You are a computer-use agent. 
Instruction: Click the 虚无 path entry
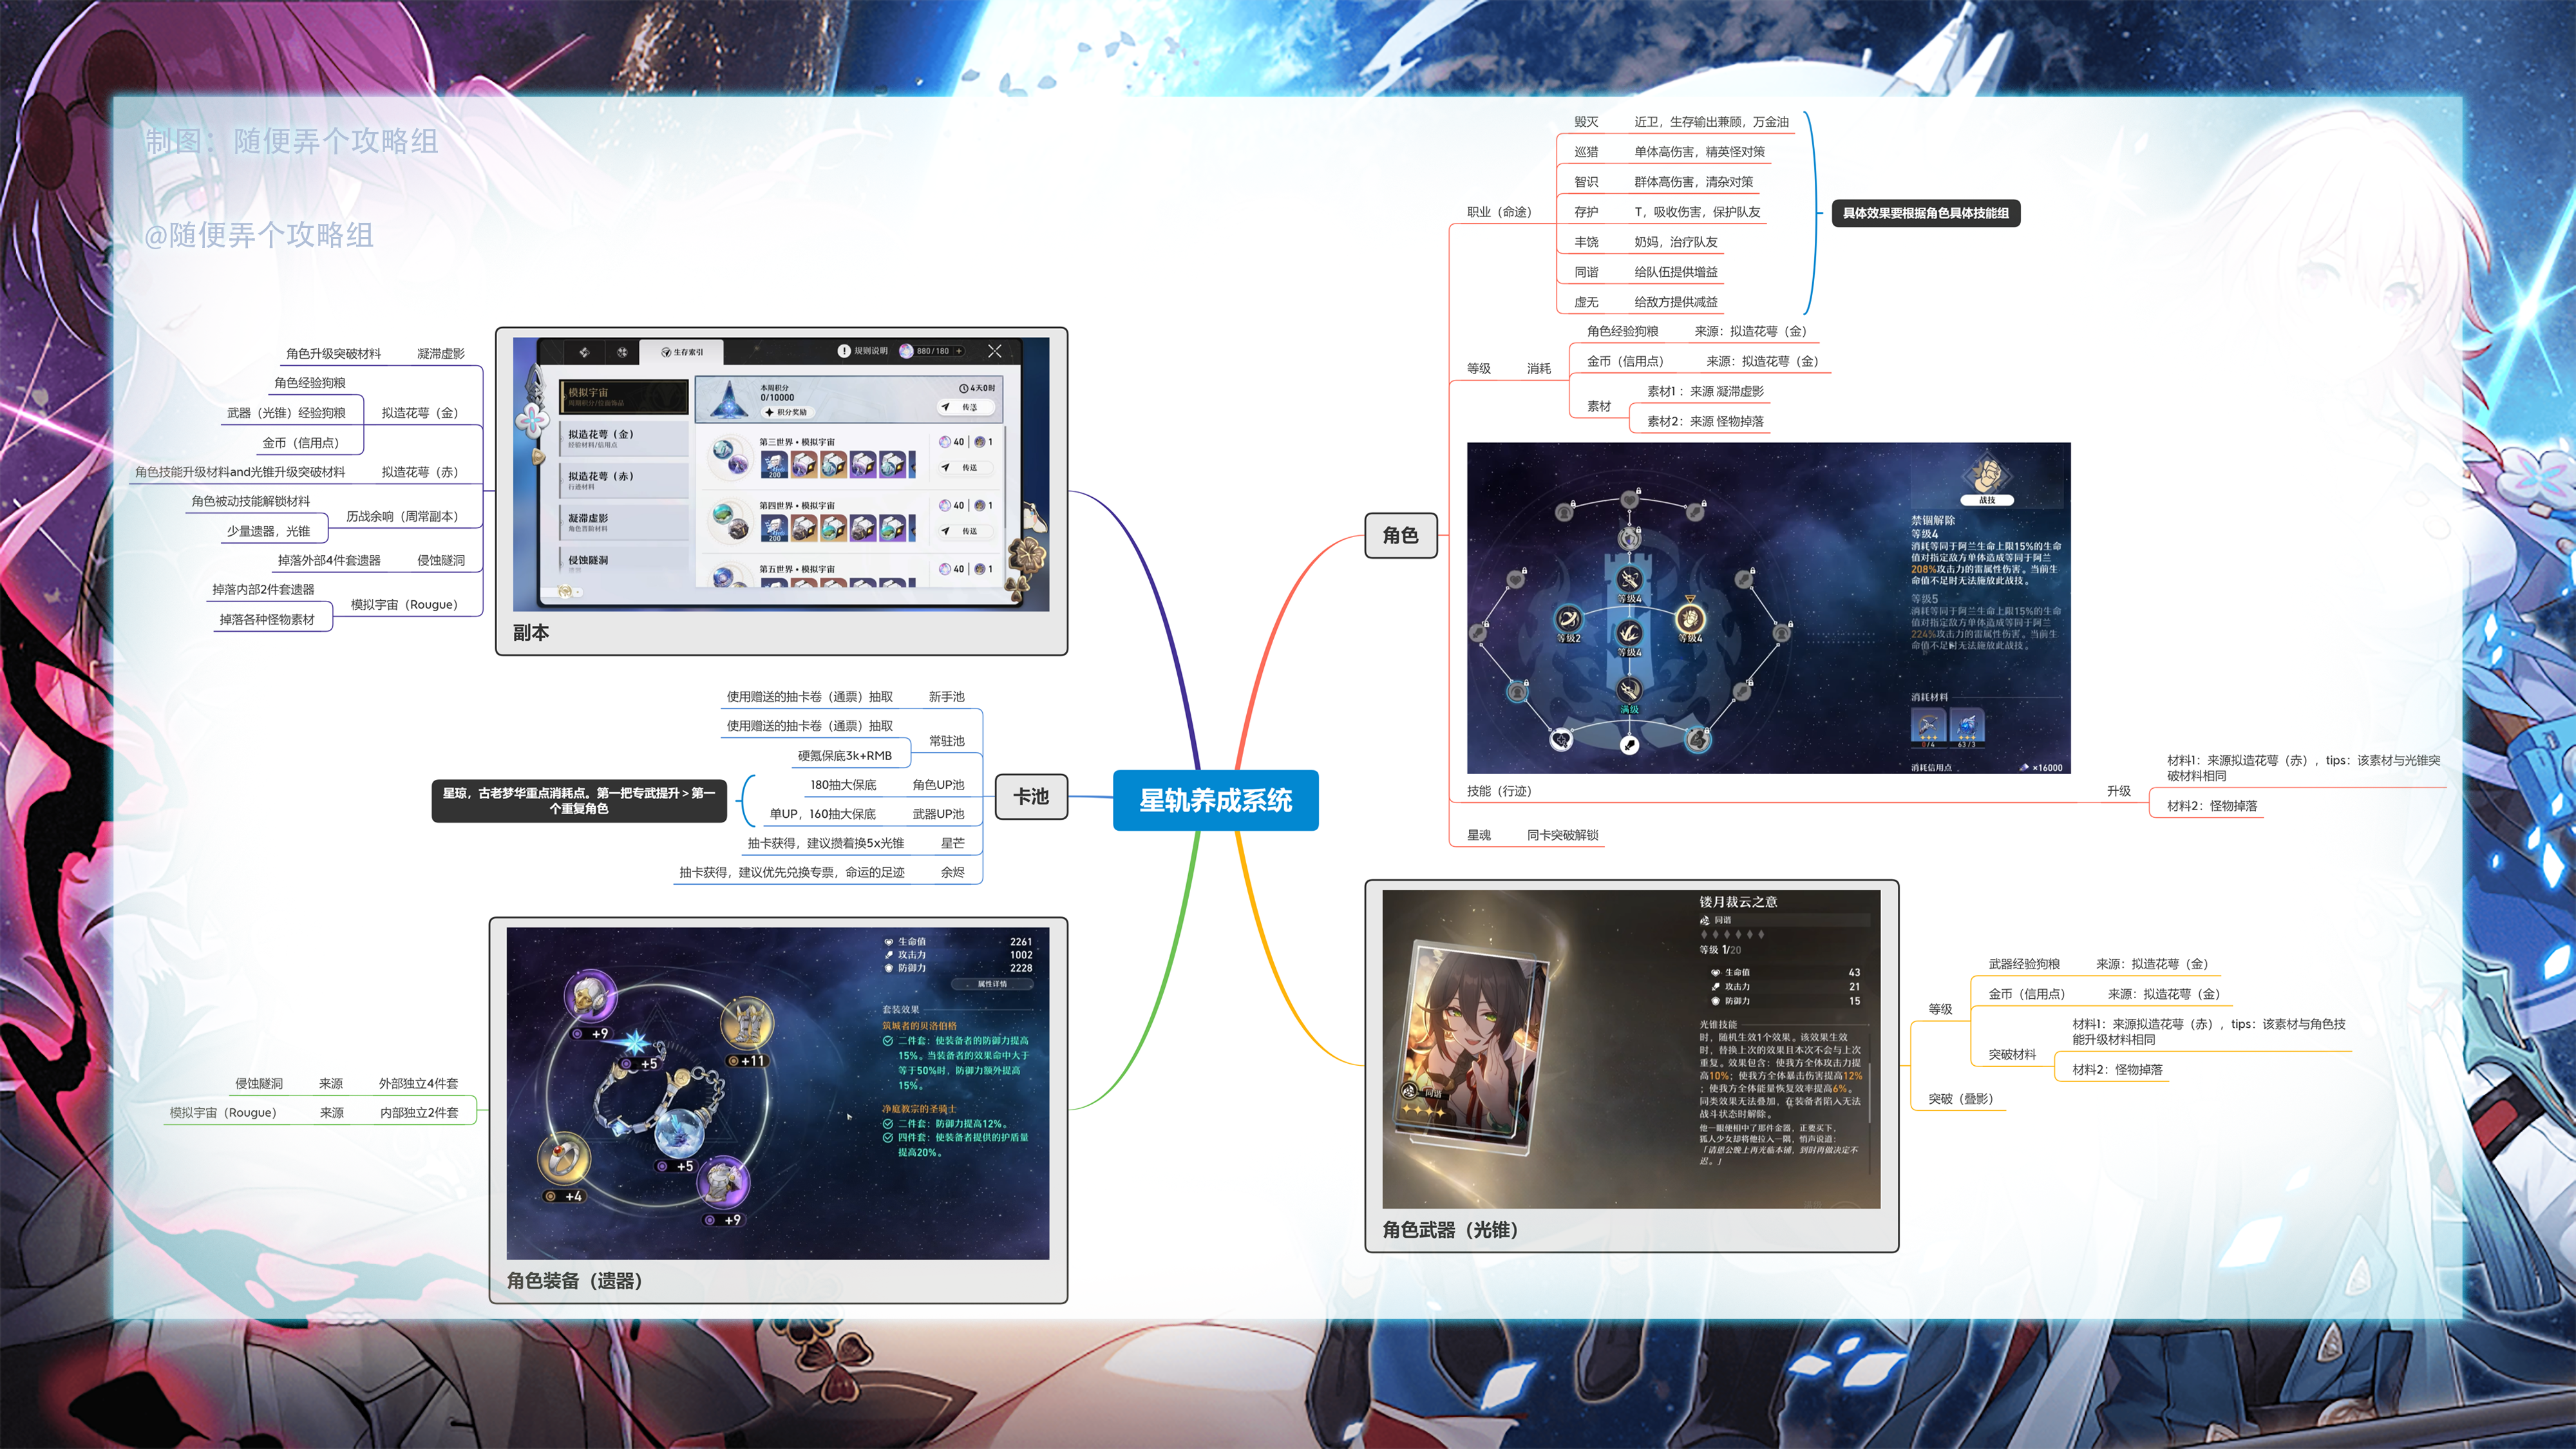(x=1586, y=302)
